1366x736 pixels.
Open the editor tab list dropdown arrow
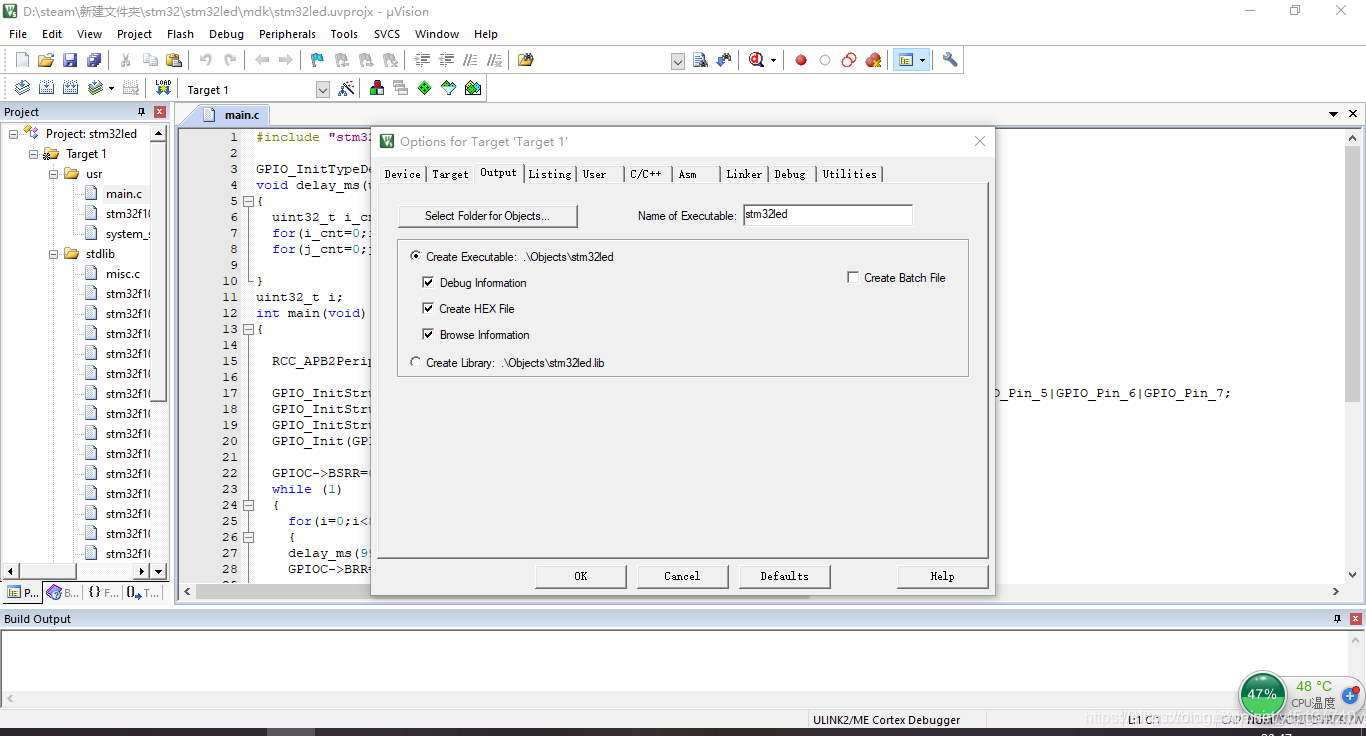(1333, 115)
